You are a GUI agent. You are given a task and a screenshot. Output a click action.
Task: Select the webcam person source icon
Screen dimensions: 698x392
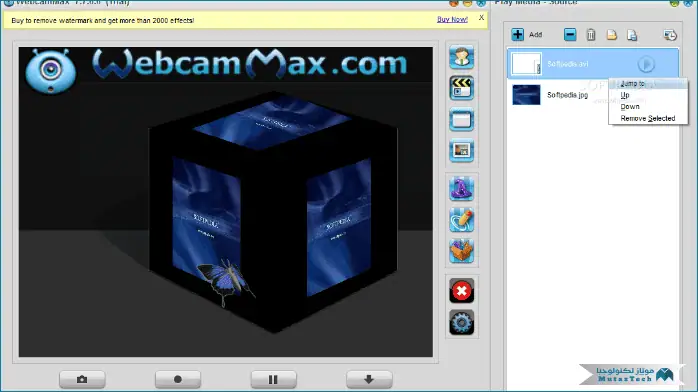point(462,57)
